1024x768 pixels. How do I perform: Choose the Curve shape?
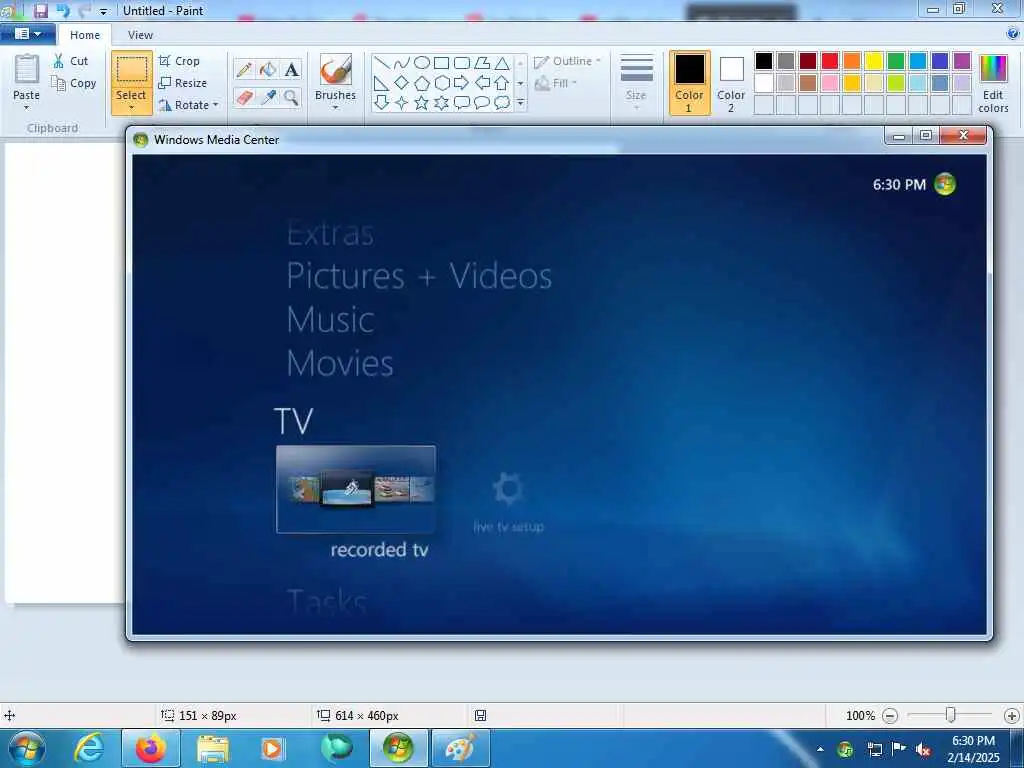coord(402,63)
